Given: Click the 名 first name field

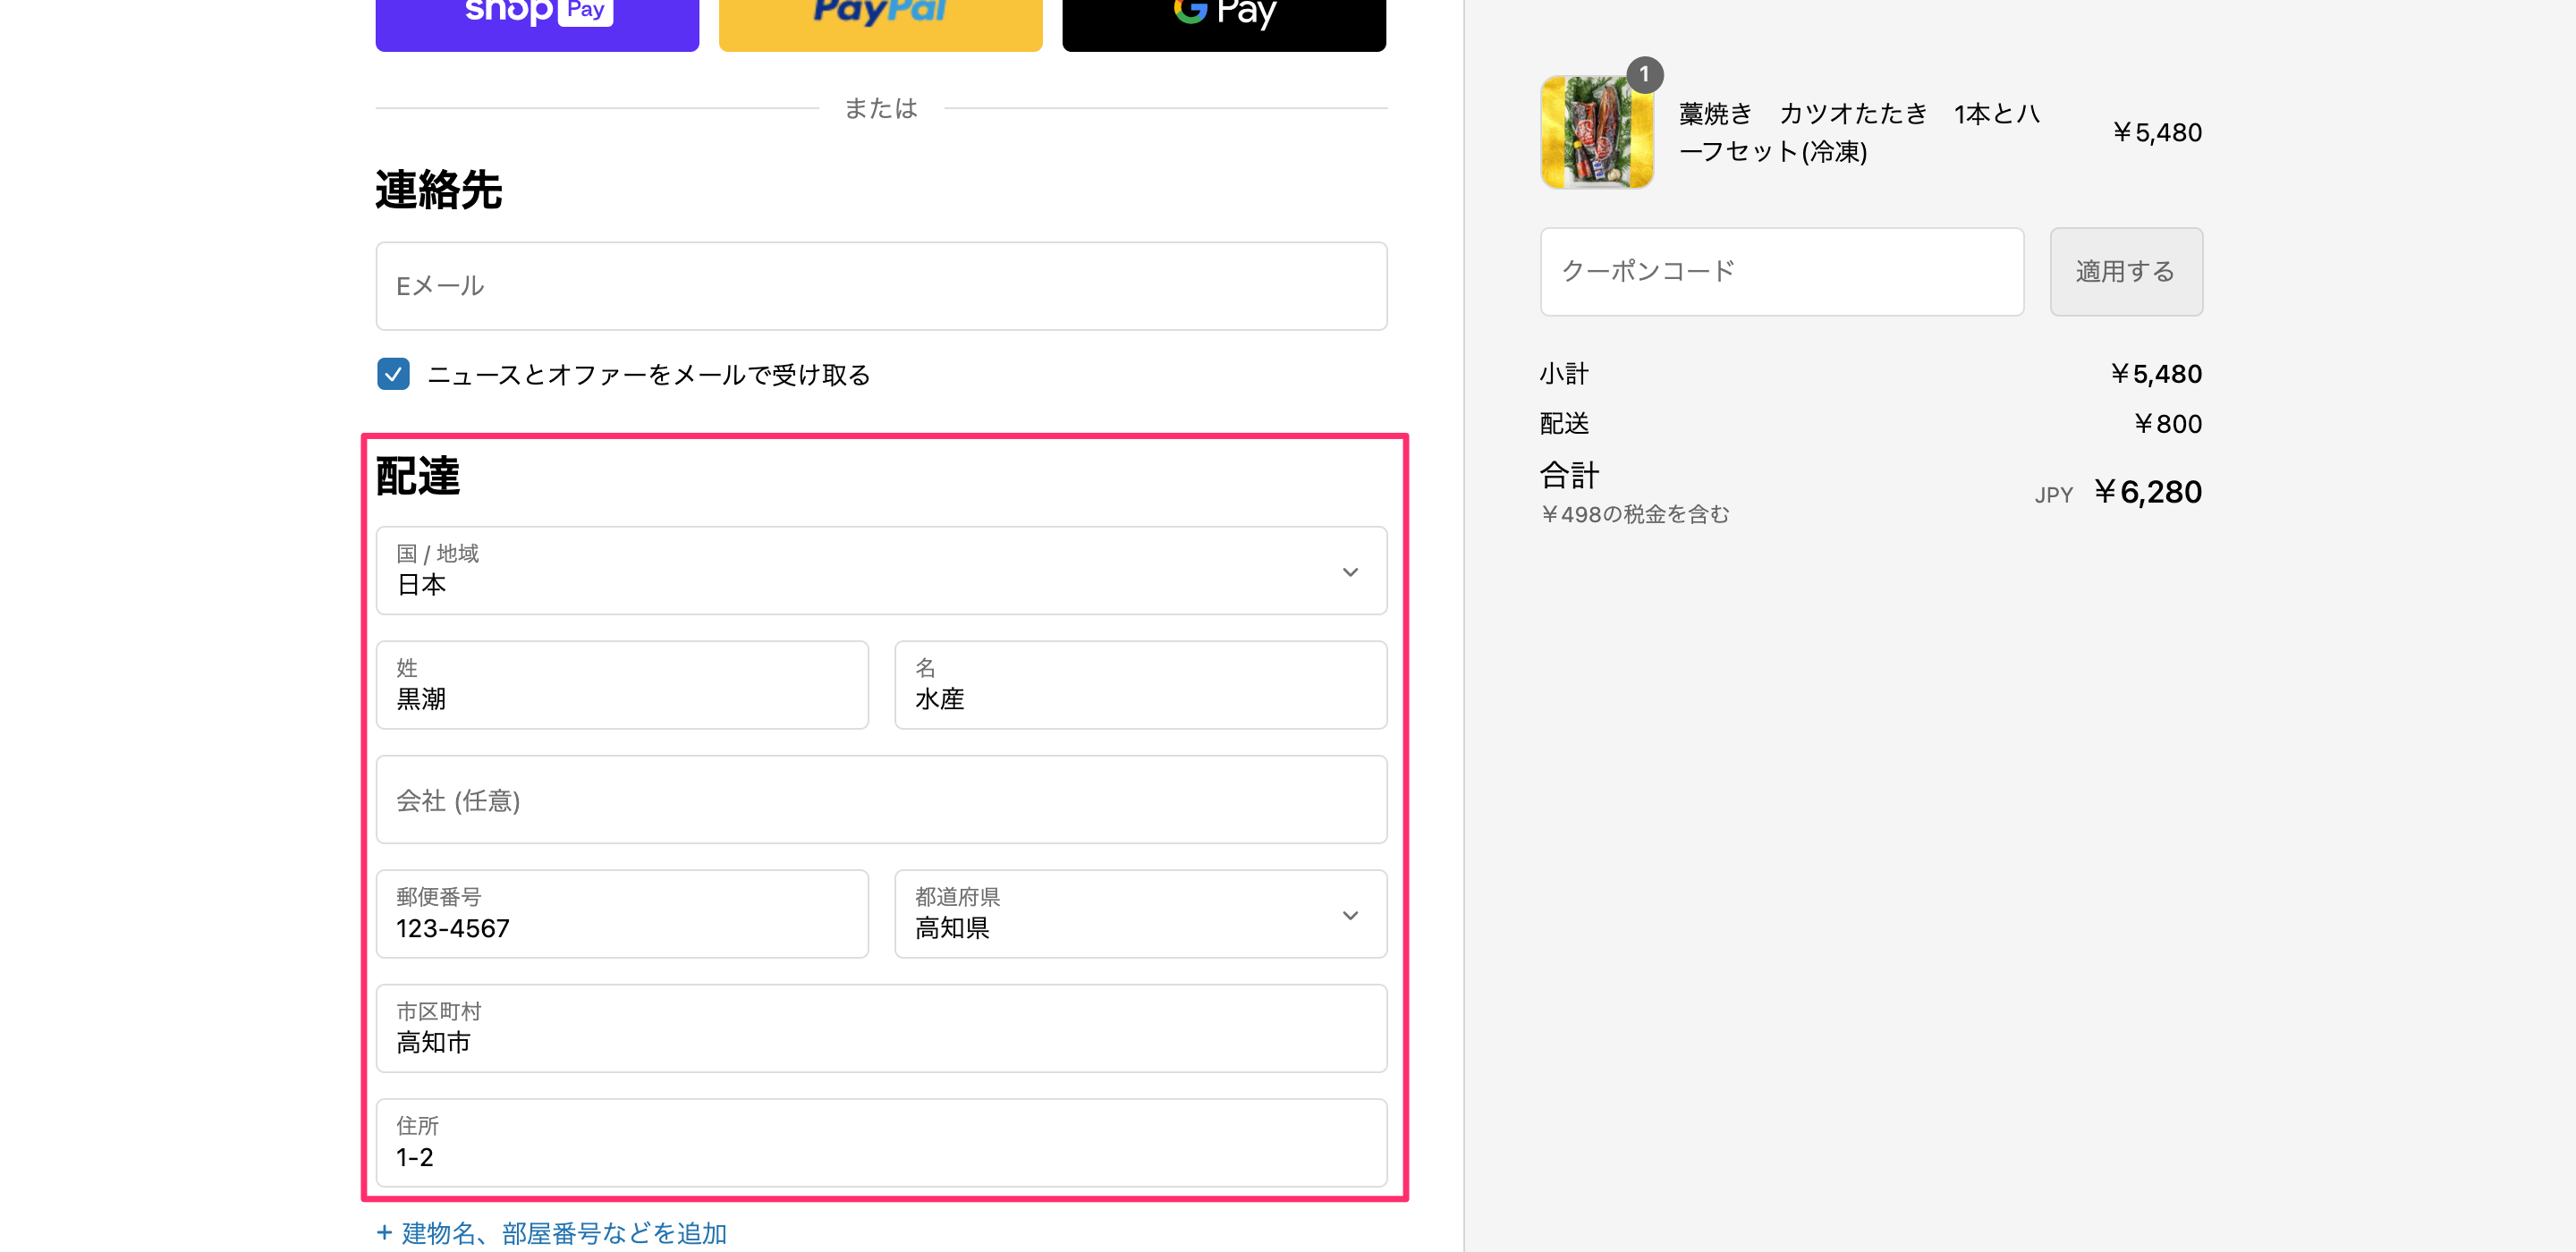Looking at the screenshot, I should click(x=1140, y=685).
